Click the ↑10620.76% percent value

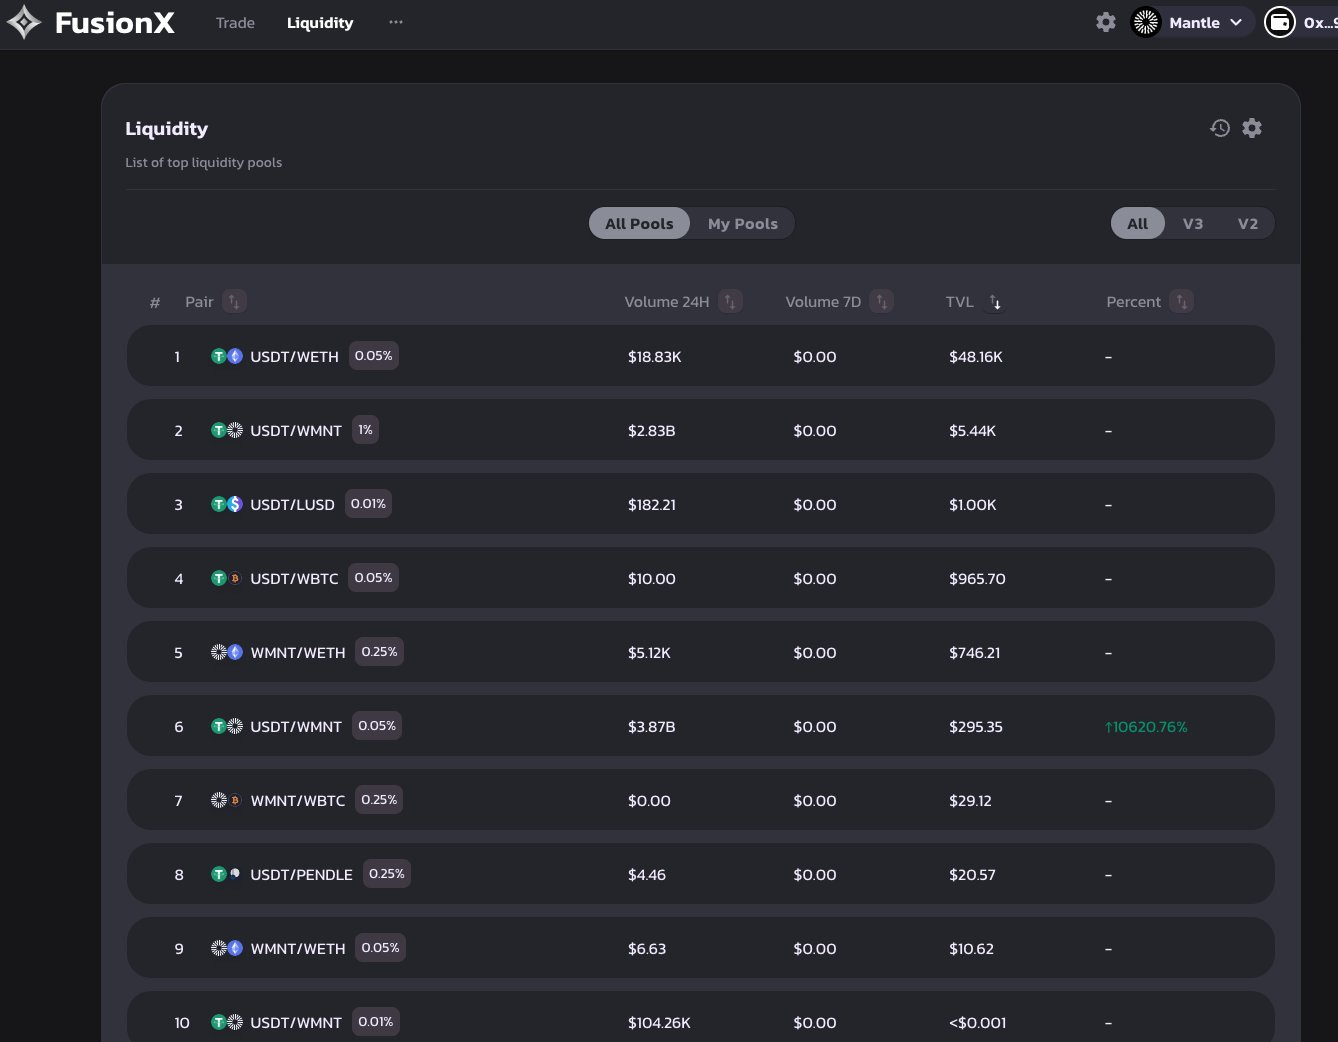click(x=1146, y=727)
